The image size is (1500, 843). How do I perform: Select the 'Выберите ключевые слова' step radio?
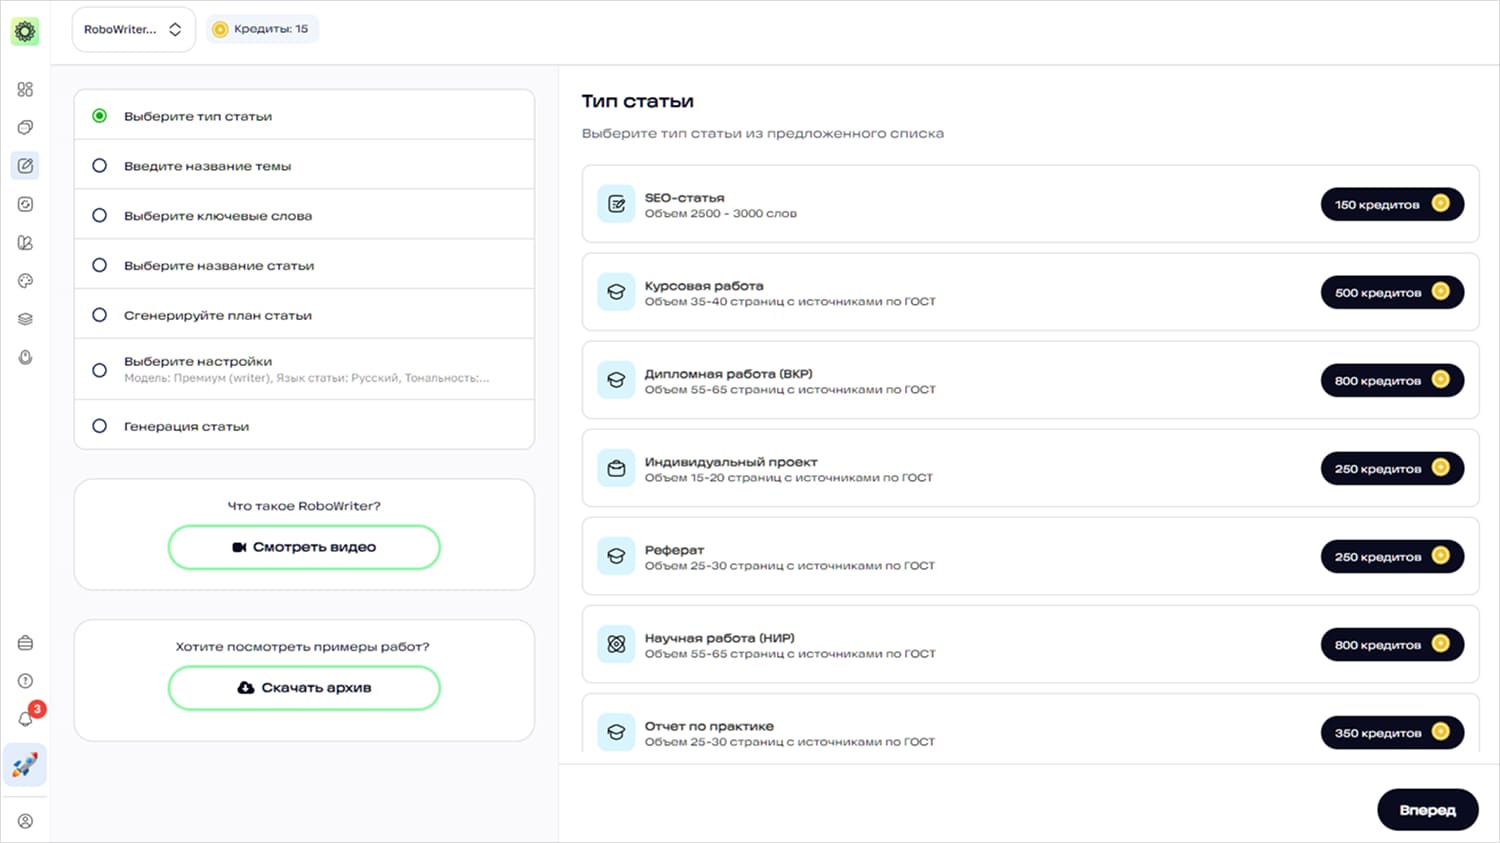(x=100, y=215)
